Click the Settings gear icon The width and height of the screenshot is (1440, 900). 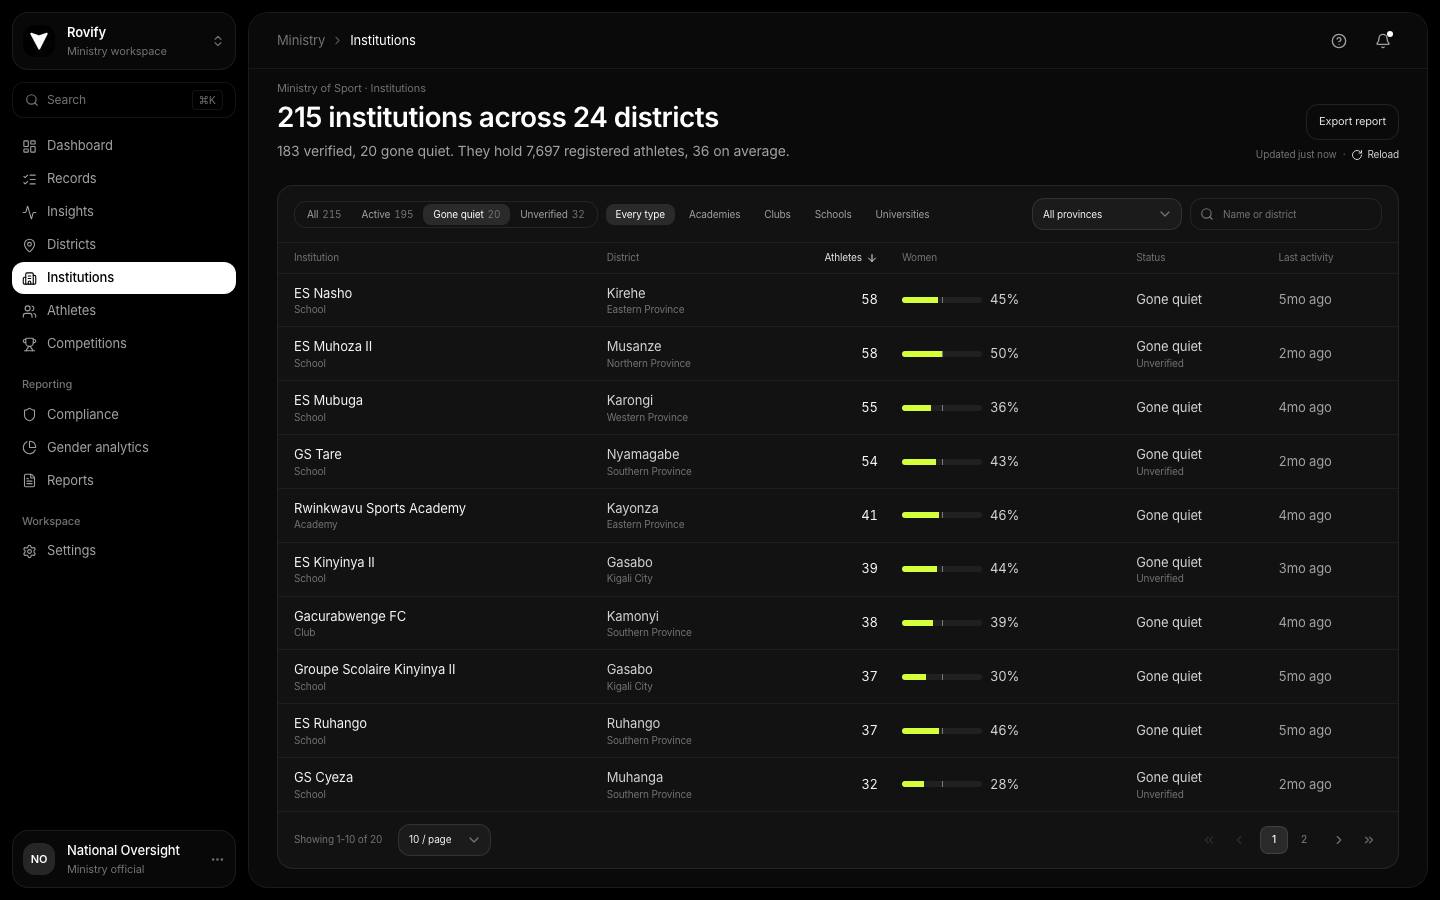pos(30,551)
